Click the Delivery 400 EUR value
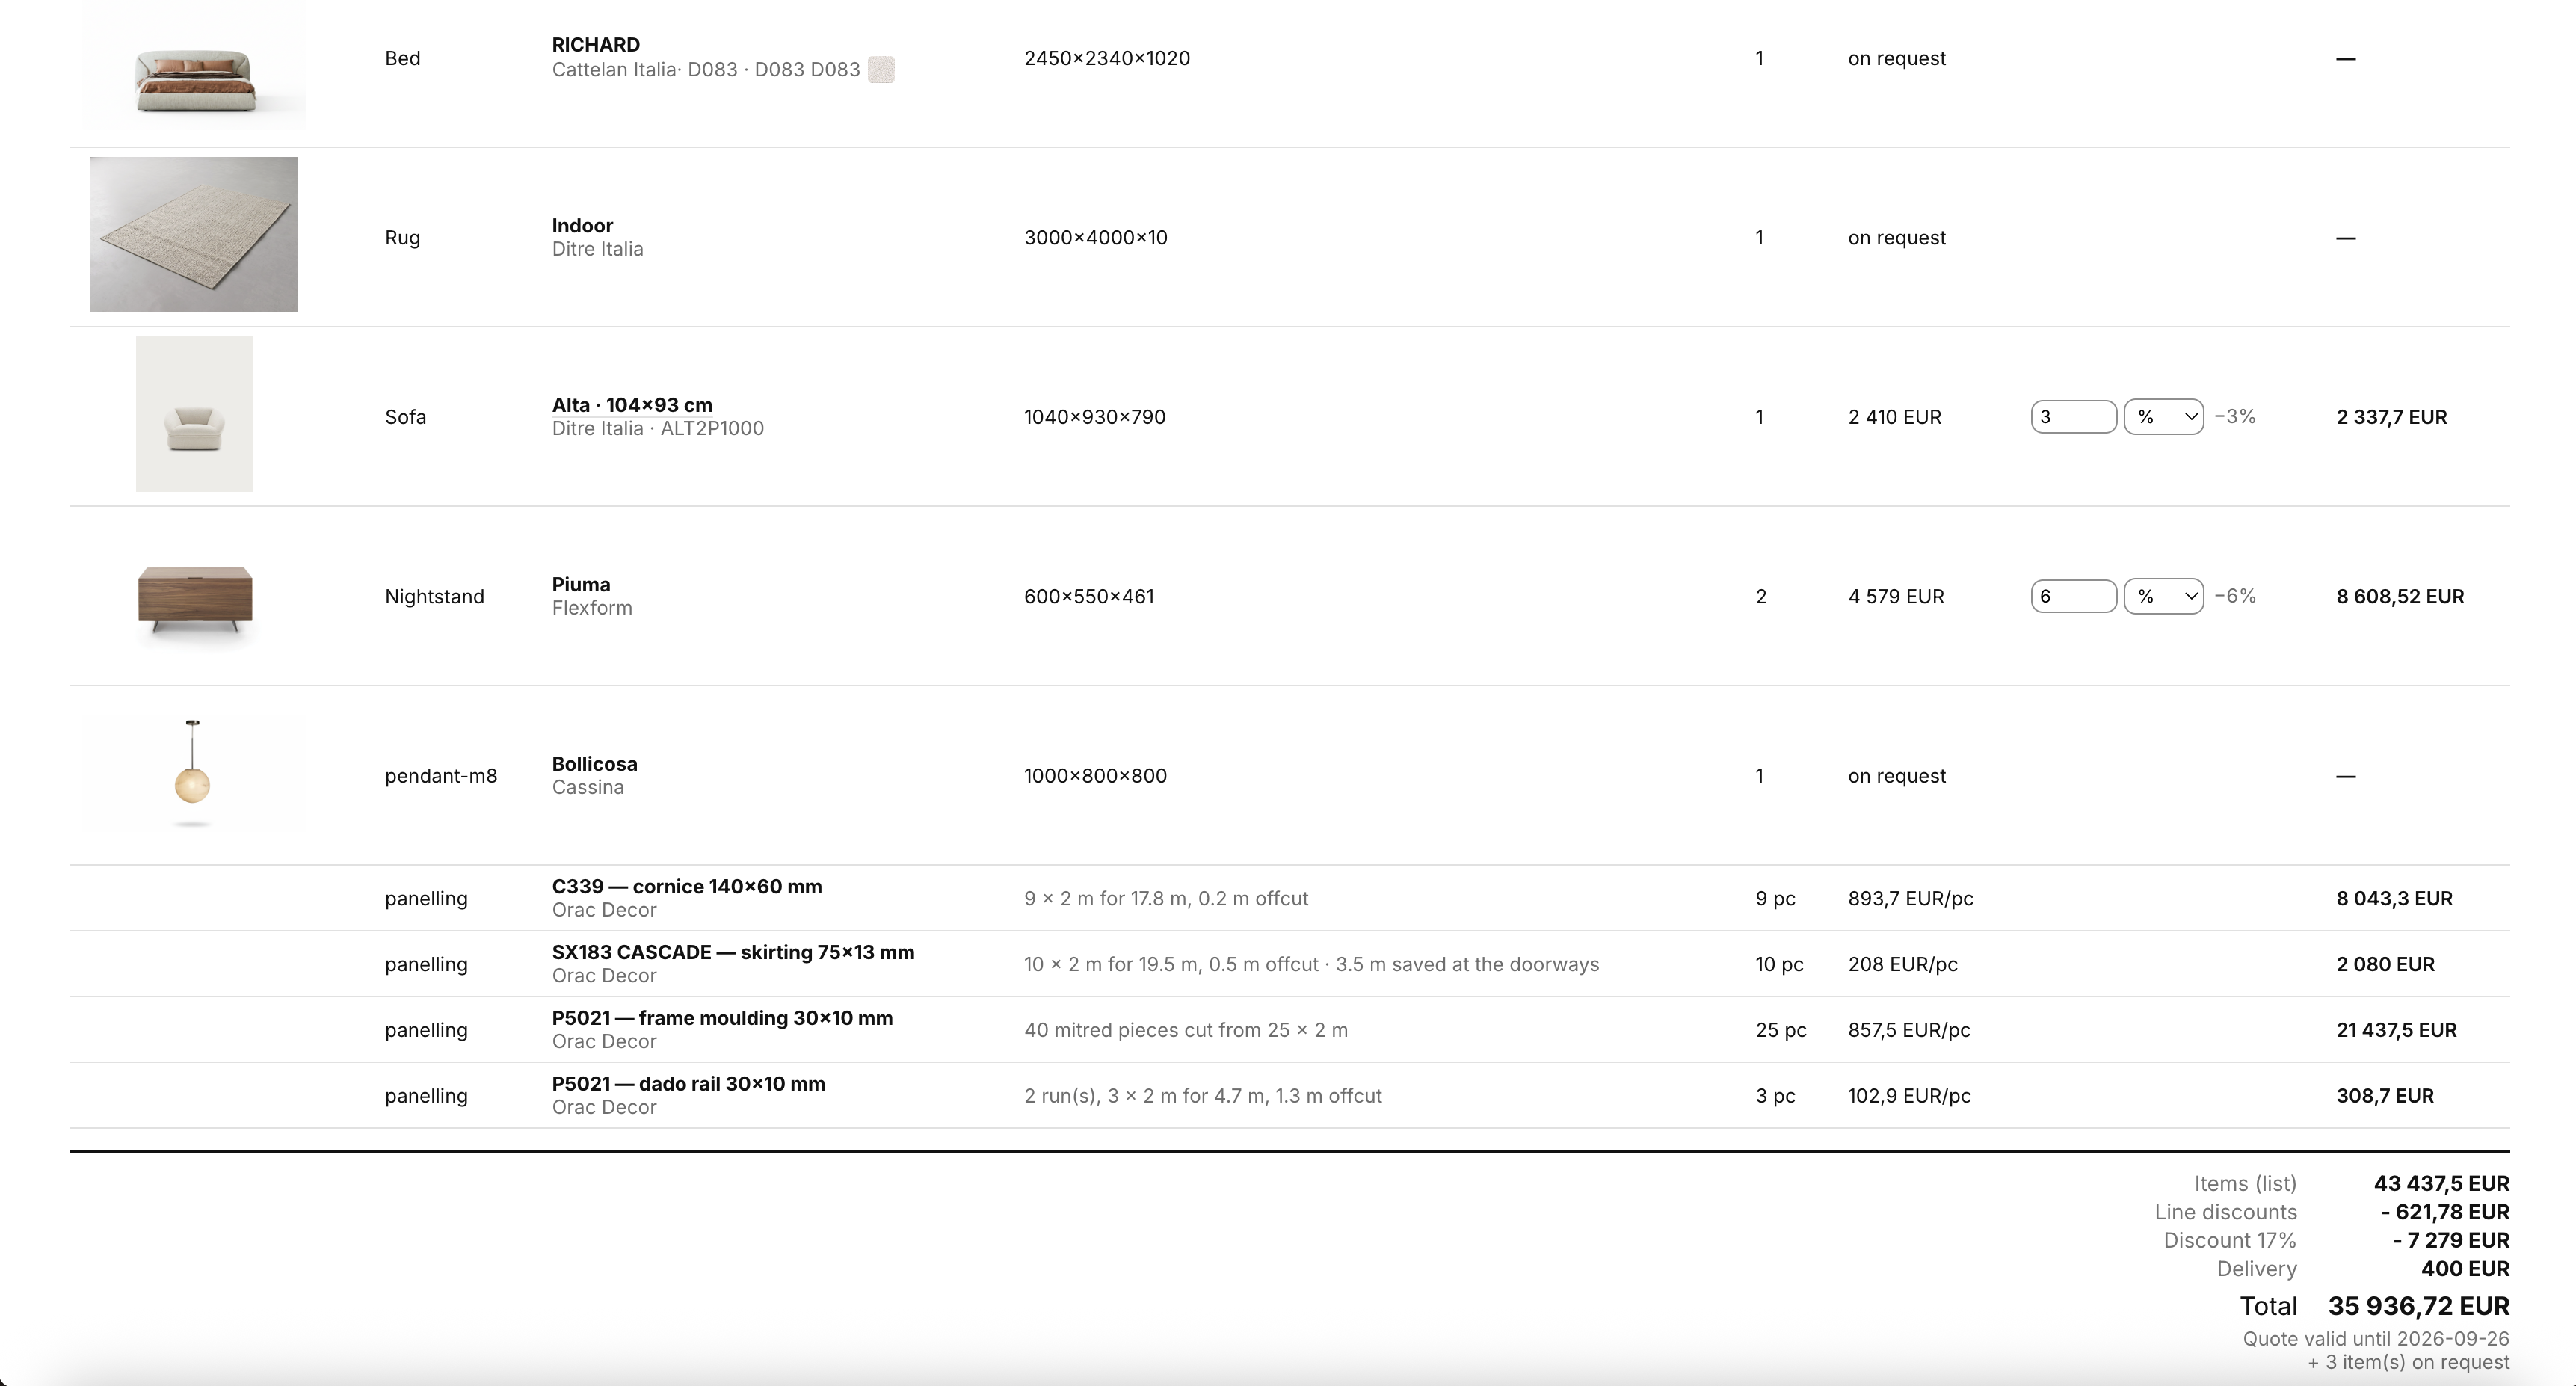 (2465, 1269)
